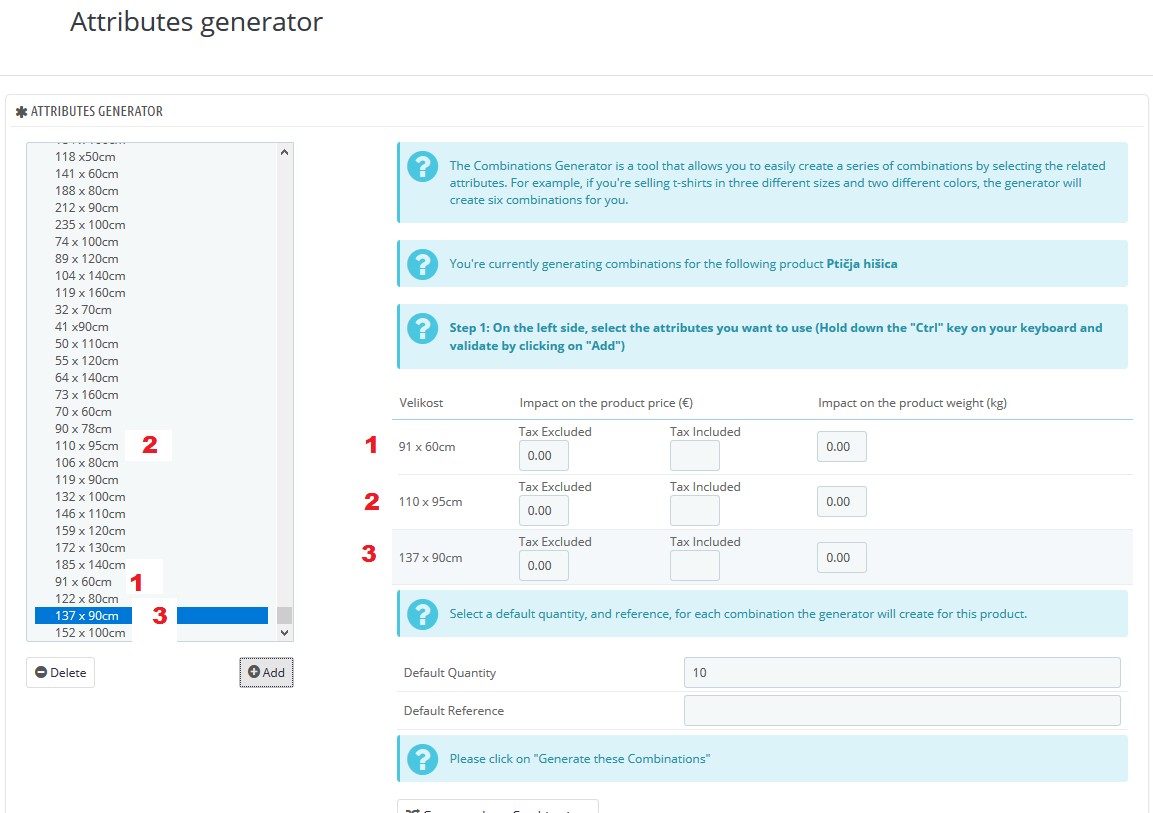The height and width of the screenshot is (813, 1153).
Task: Select the 159 x 120cm list entry
Action: (90, 530)
